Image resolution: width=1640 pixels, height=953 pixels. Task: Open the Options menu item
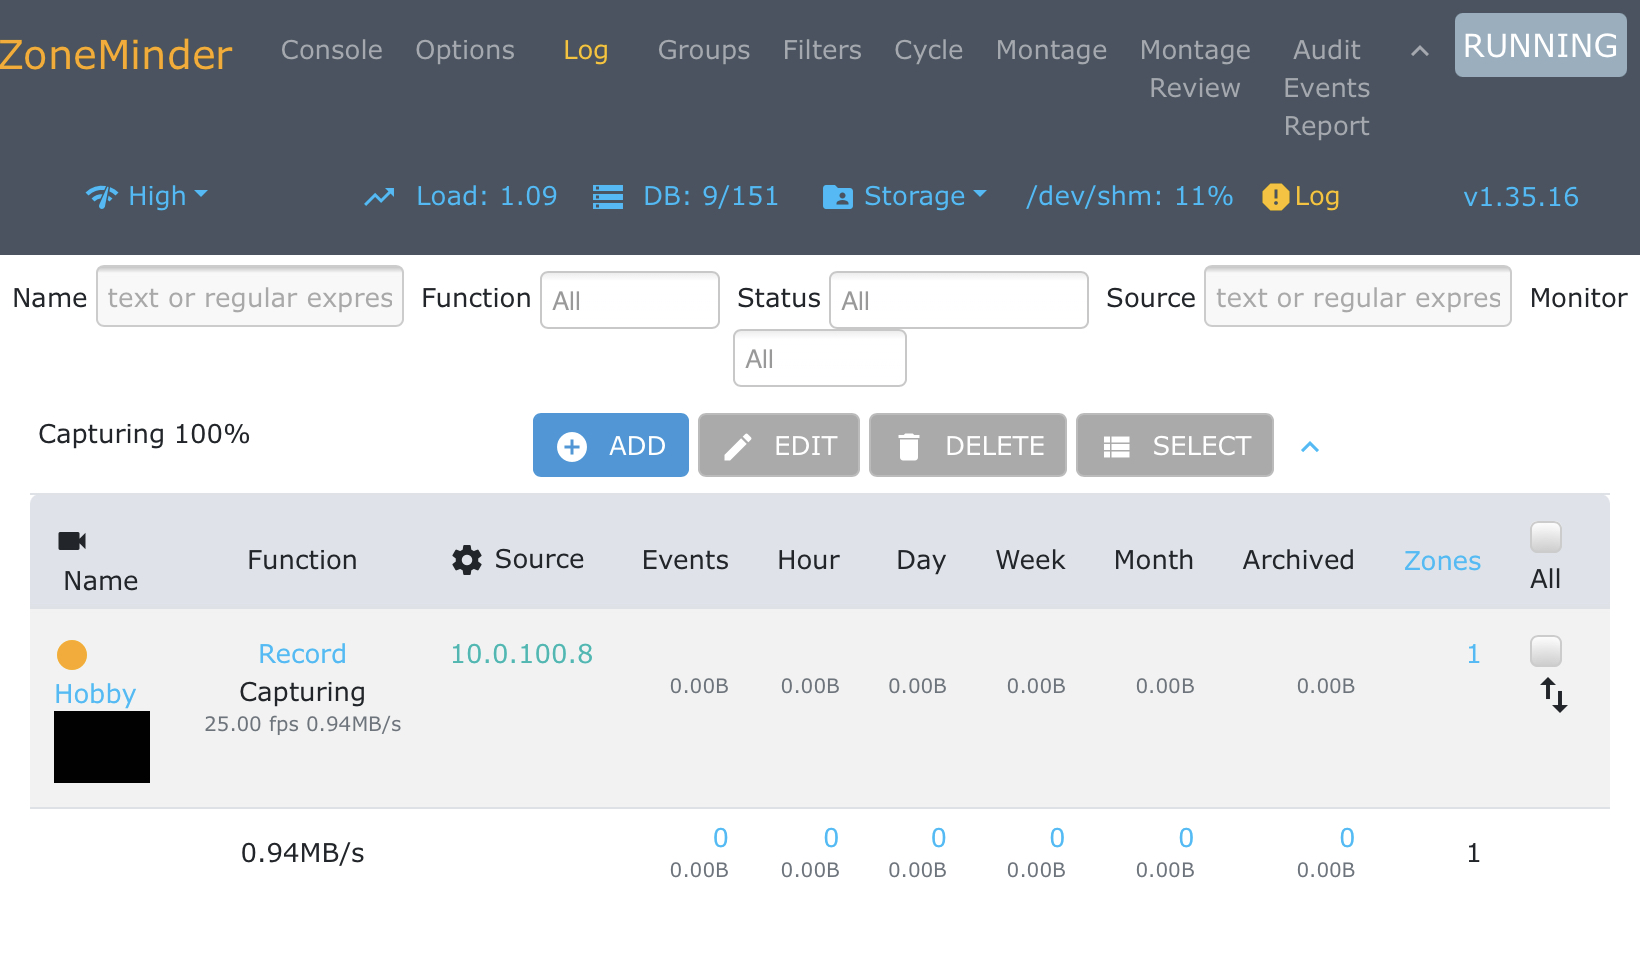pyautogui.click(x=465, y=50)
